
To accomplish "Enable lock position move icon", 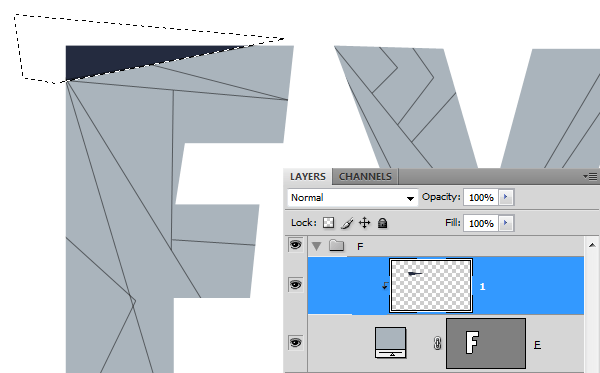I will 365,223.
